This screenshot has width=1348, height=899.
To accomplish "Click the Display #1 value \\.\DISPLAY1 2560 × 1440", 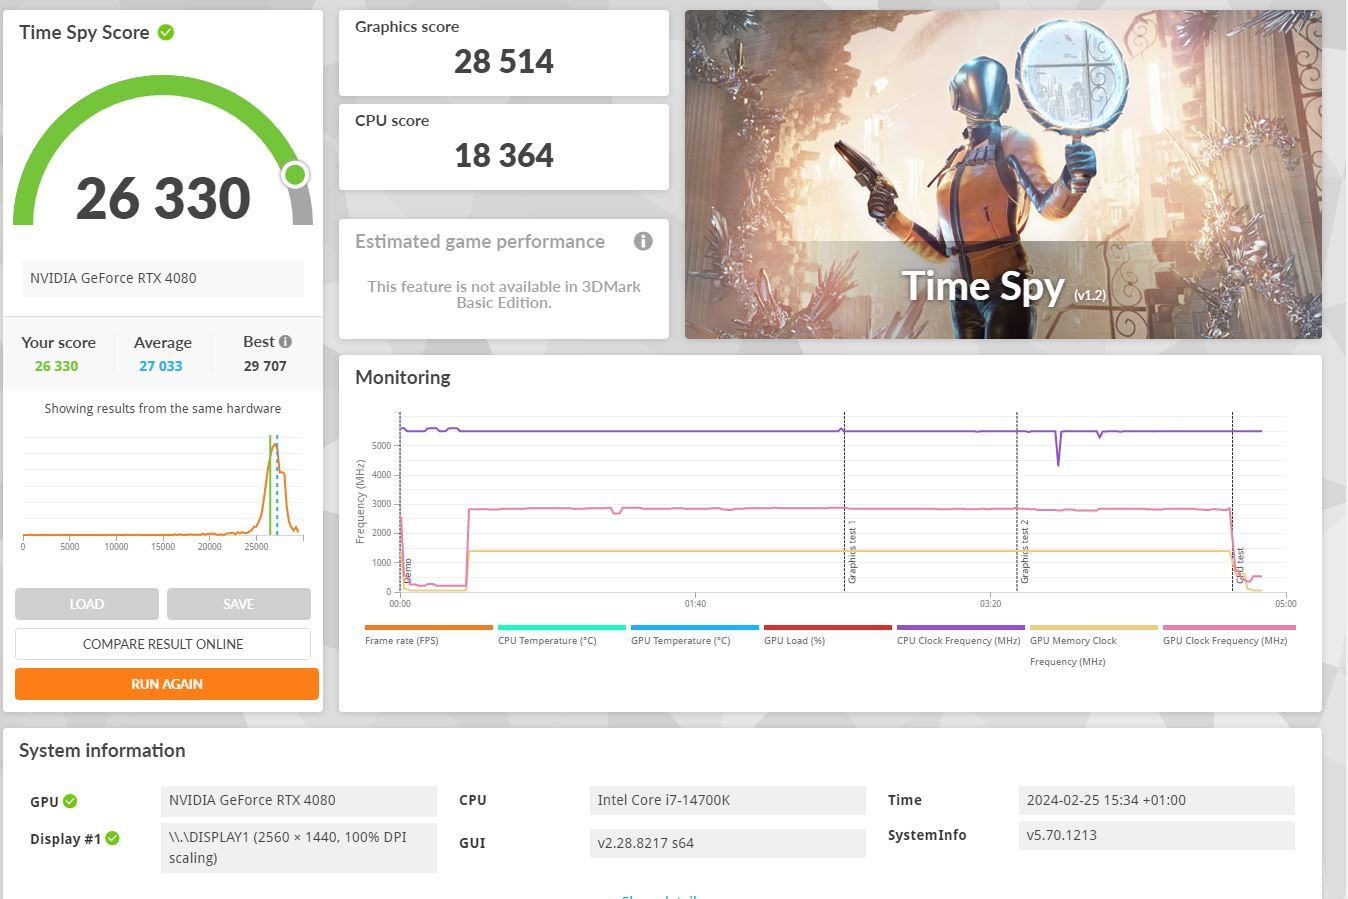I will tap(299, 847).
